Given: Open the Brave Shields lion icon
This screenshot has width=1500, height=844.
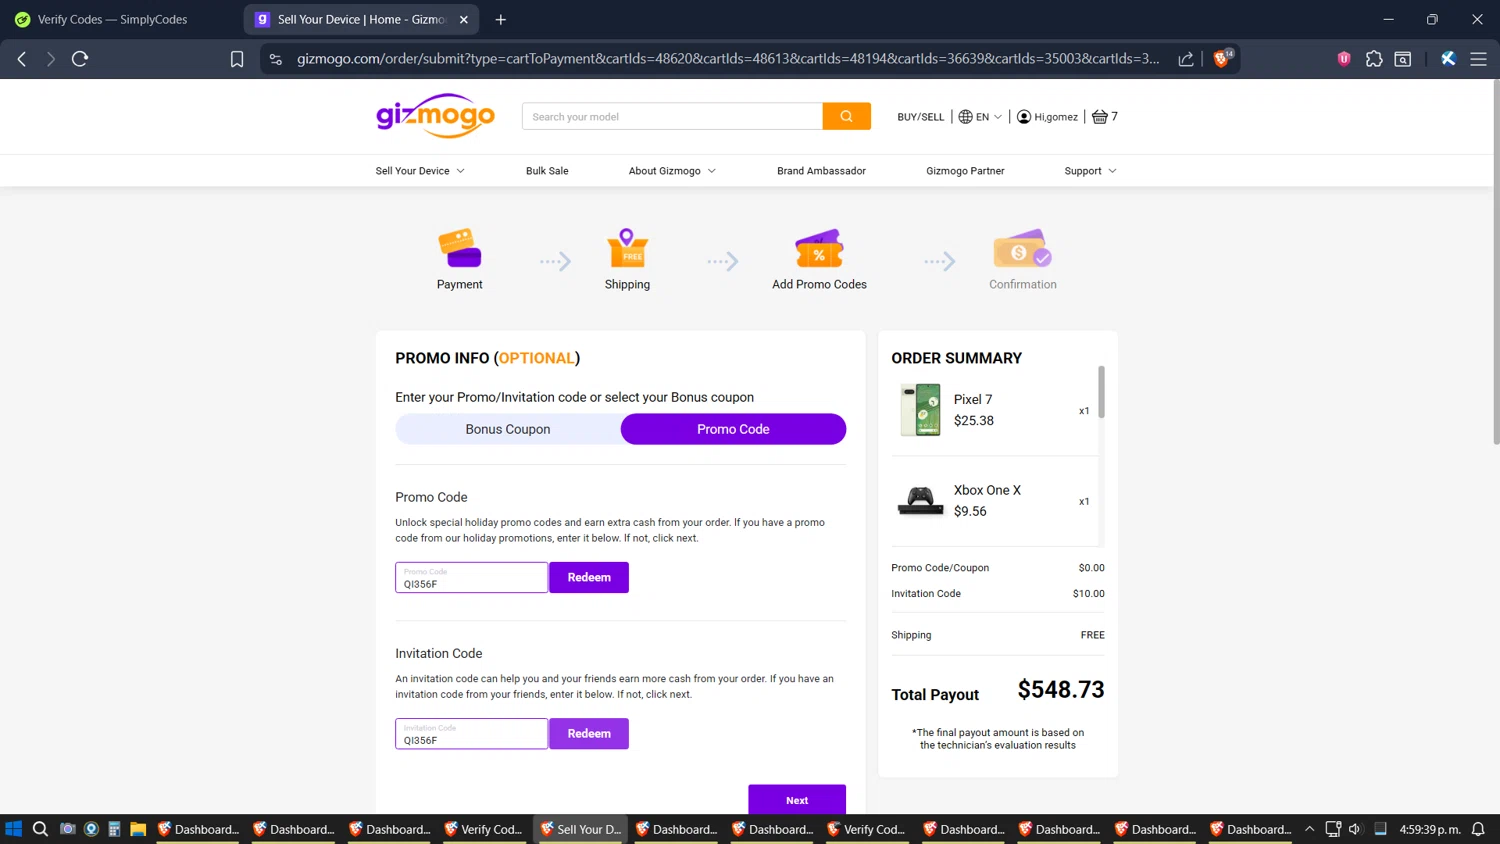Looking at the screenshot, I should click(1221, 58).
